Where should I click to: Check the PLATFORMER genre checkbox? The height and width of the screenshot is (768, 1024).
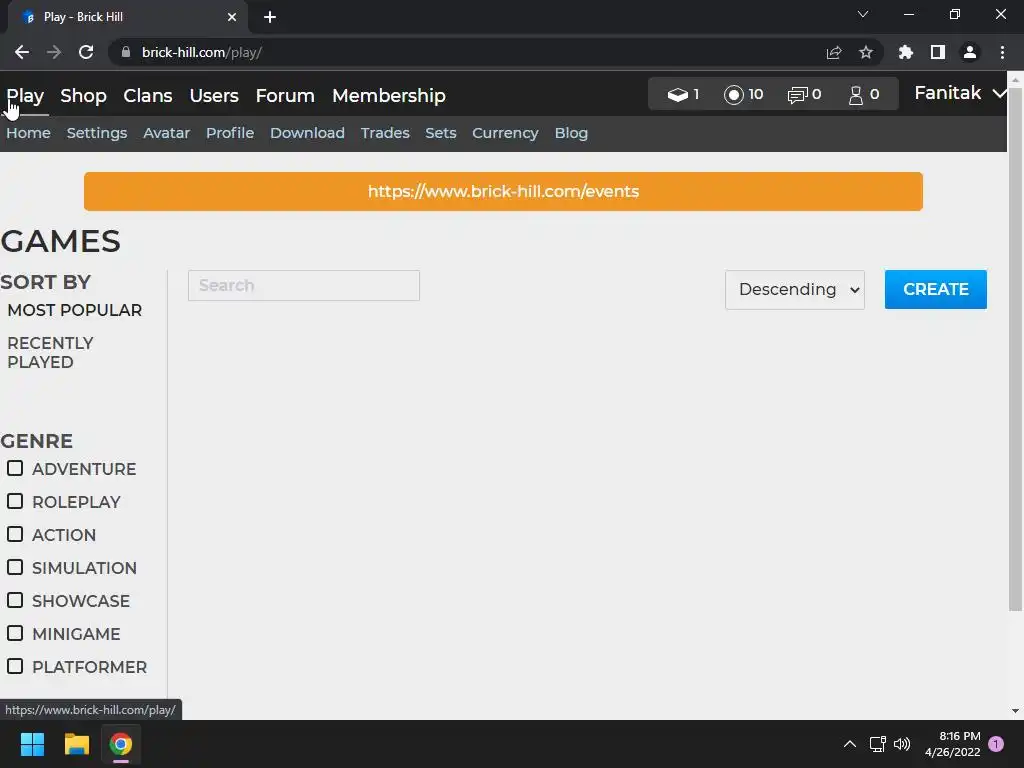click(15, 666)
